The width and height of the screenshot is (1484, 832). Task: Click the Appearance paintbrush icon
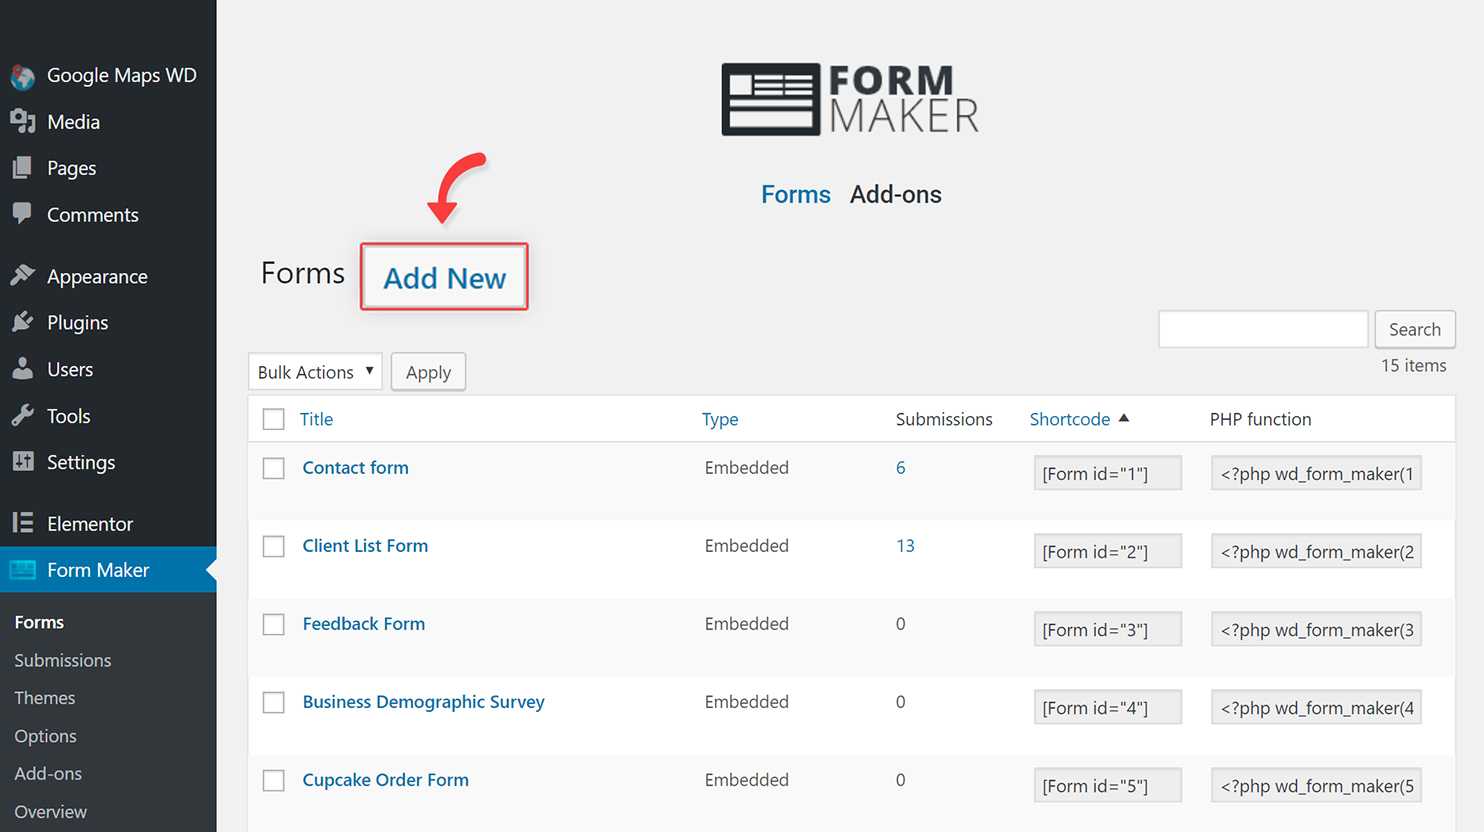[x=22, y=276]
